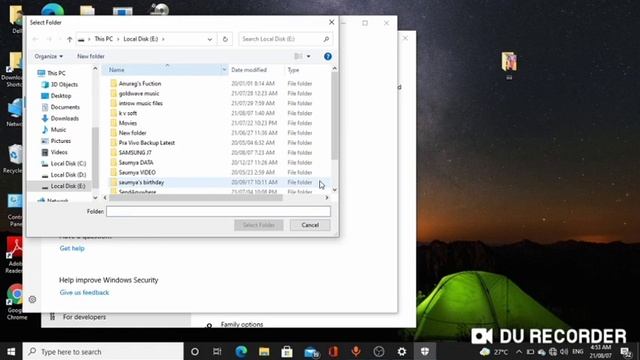Open Windows Start menu
The image size is (640, 360).
11,351
